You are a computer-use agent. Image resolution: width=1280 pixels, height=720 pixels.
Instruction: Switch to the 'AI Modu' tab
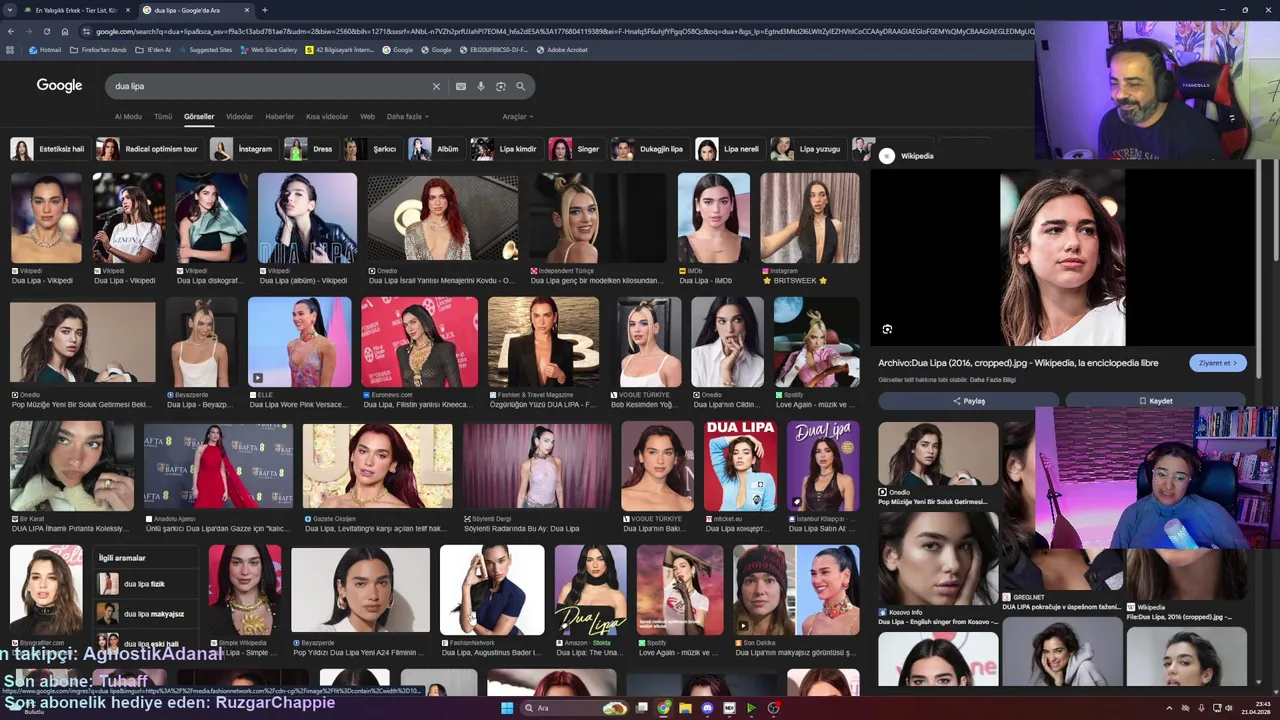[x=128, y=117]
